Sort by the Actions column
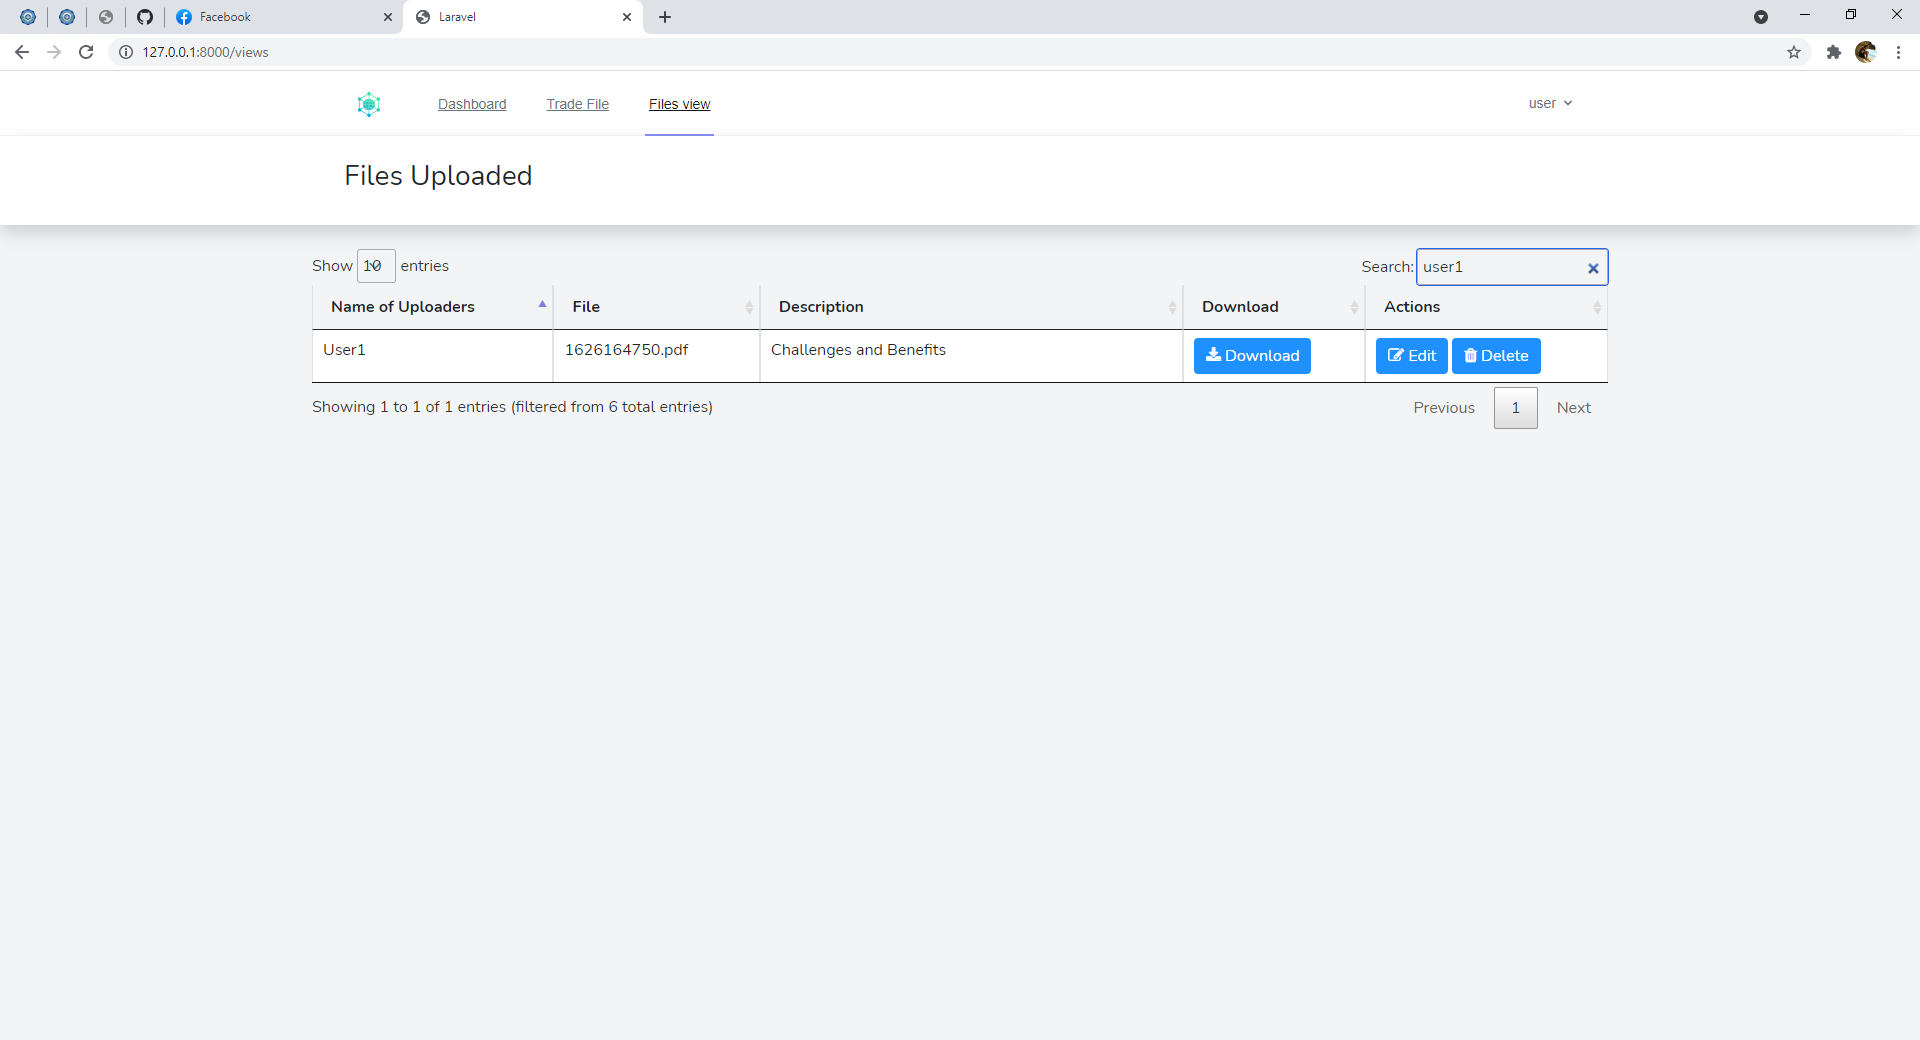The width and height of the screenshot is (1920, 1040). tap(1486, 307)
